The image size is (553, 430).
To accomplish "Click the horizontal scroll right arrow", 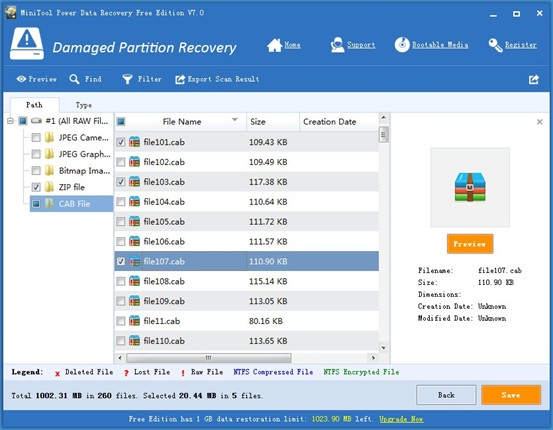I will [x=373, y=358].
